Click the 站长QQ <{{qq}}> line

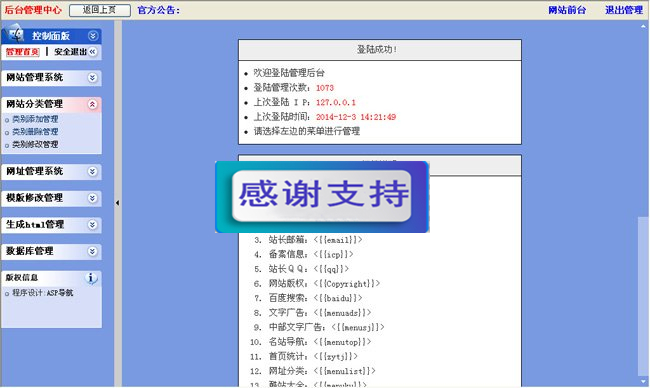coord(308,269)
